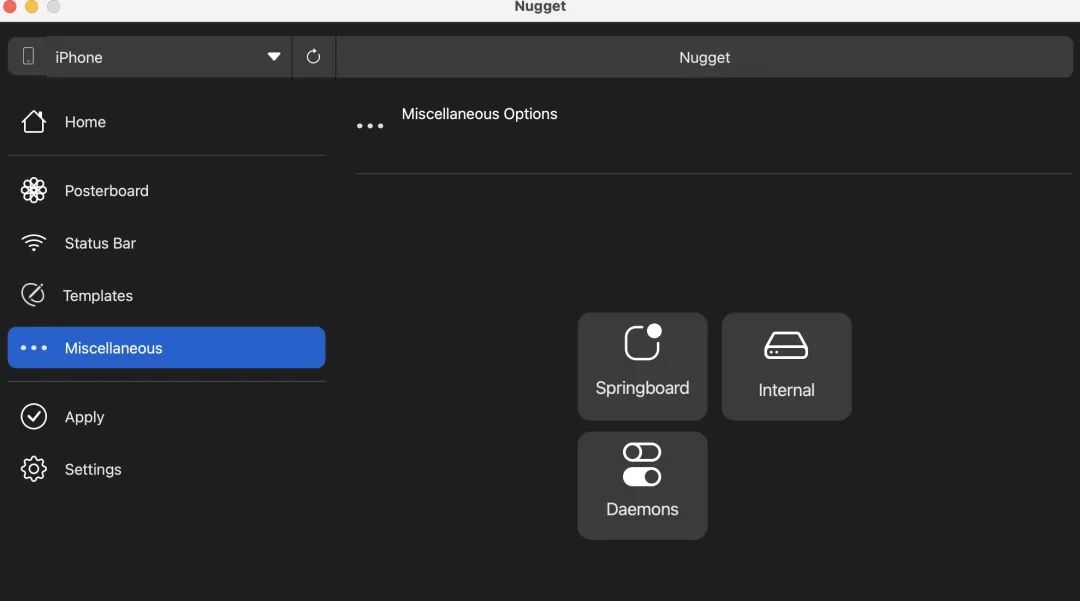
Task: Click the Miscellaneous Options heading text
Action: coord(479,114)
